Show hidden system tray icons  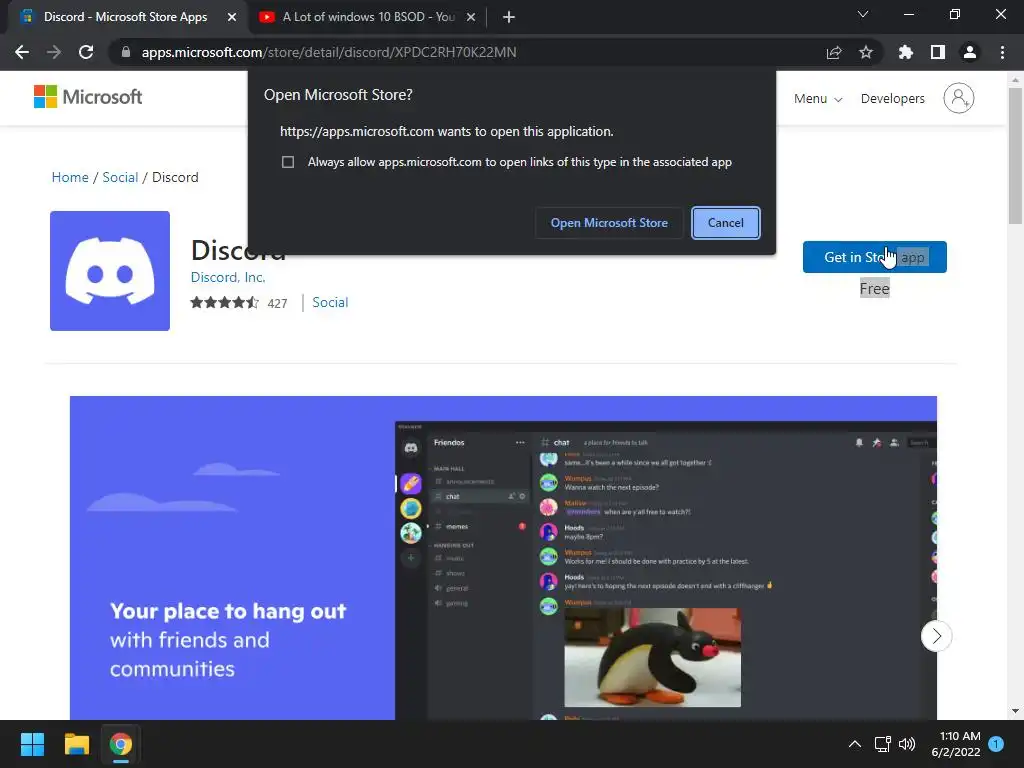click(x=854, y=744)
